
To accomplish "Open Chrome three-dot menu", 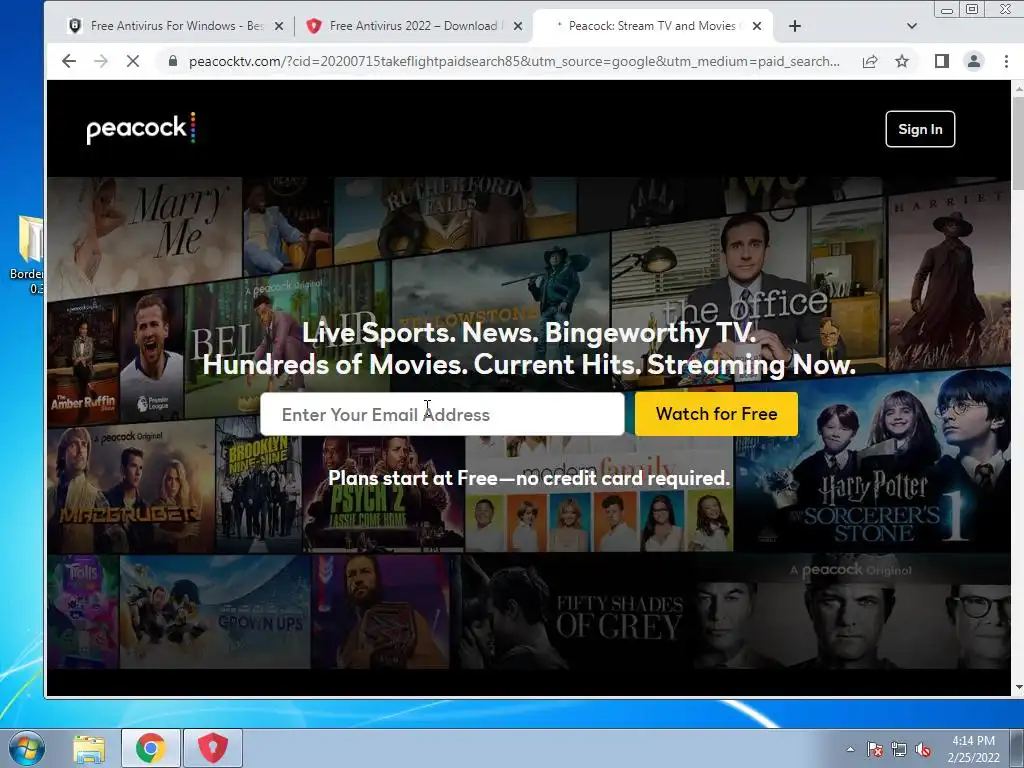I will click(1006, 61).
